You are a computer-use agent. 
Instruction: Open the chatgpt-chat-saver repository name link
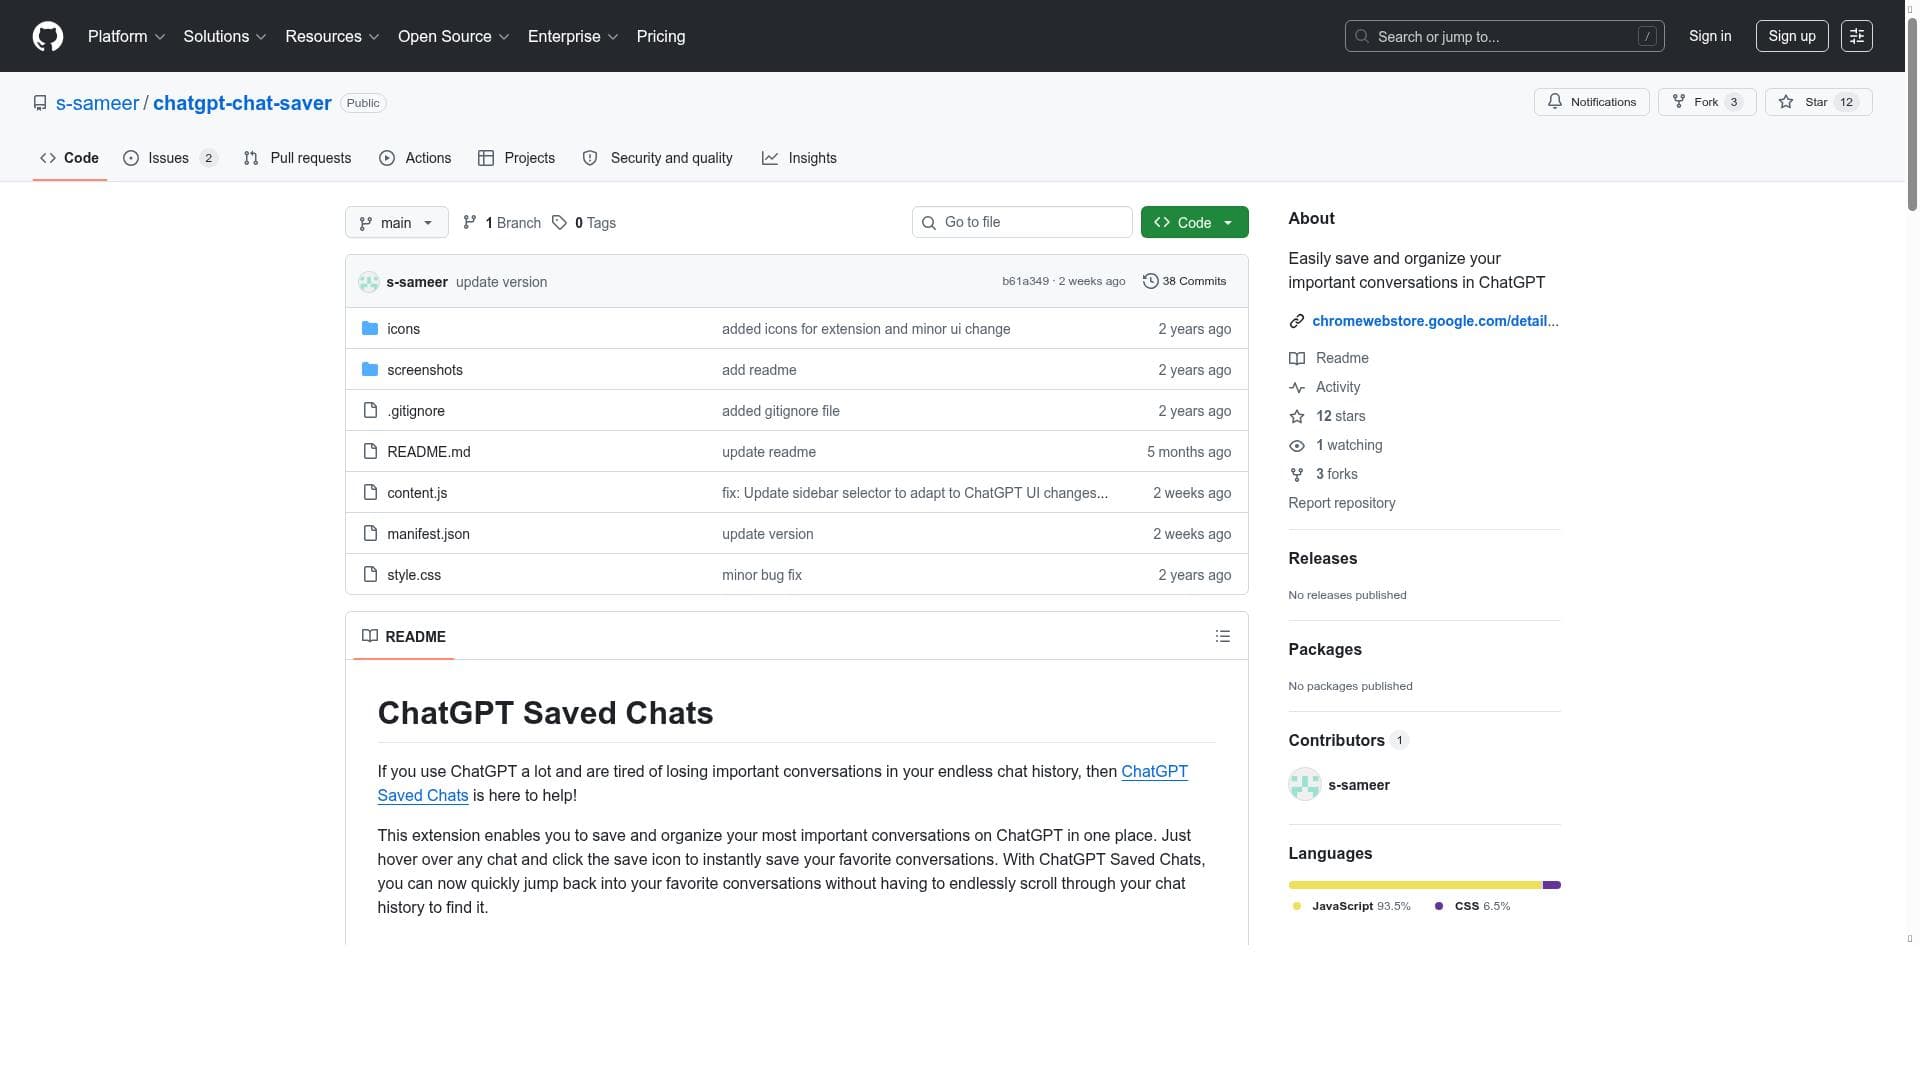(242, 103)
